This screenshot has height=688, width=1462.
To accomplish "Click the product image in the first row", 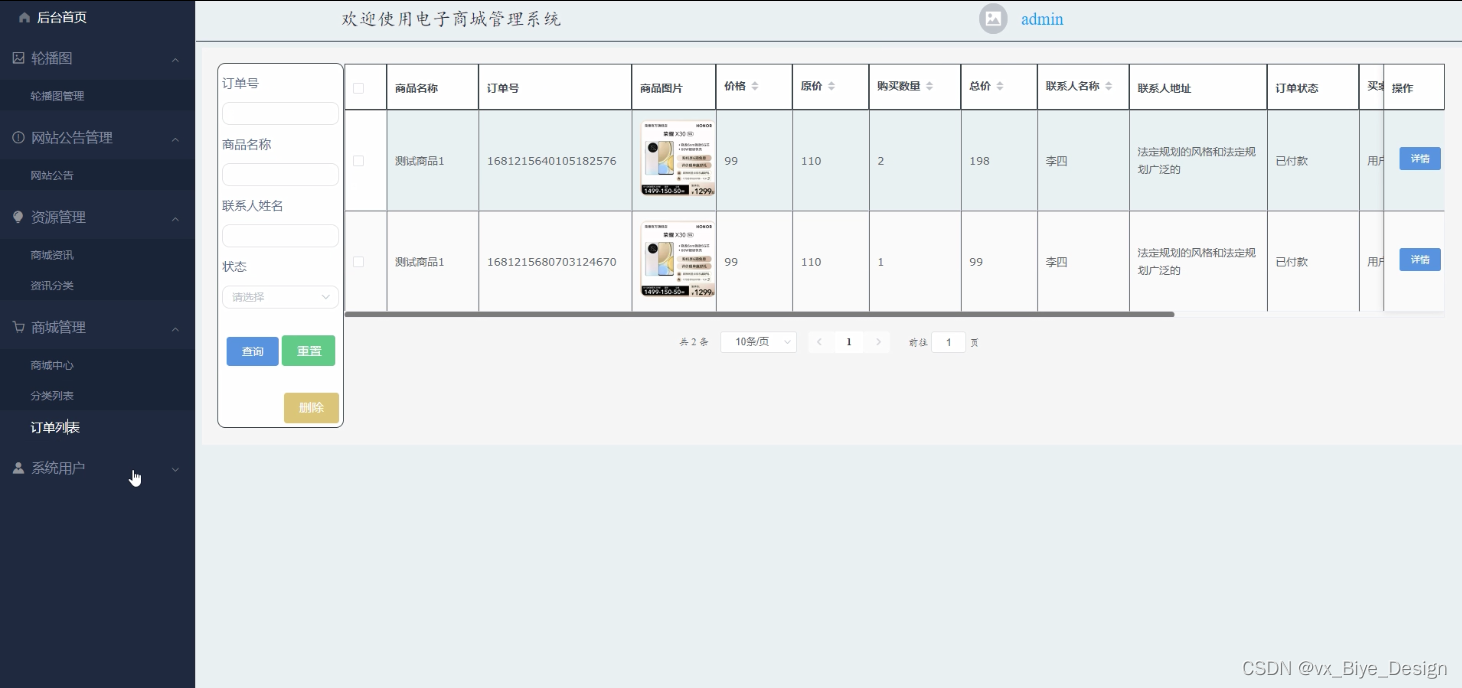I will coord(677,159).
